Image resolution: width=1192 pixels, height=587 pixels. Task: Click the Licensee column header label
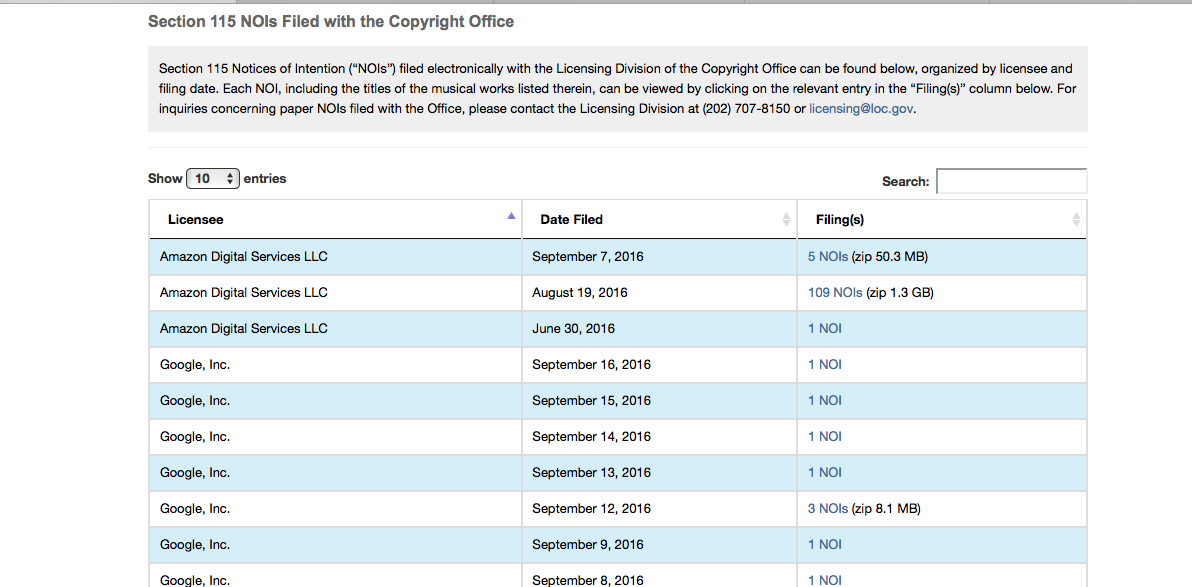click(x=195, y=219)
